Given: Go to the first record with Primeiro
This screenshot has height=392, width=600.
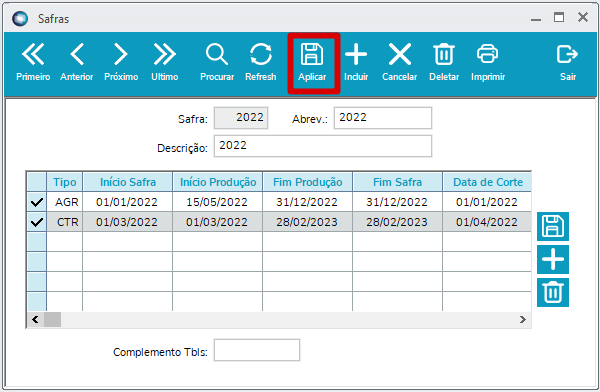Looking at the screenshot, I should coord(33,62).
